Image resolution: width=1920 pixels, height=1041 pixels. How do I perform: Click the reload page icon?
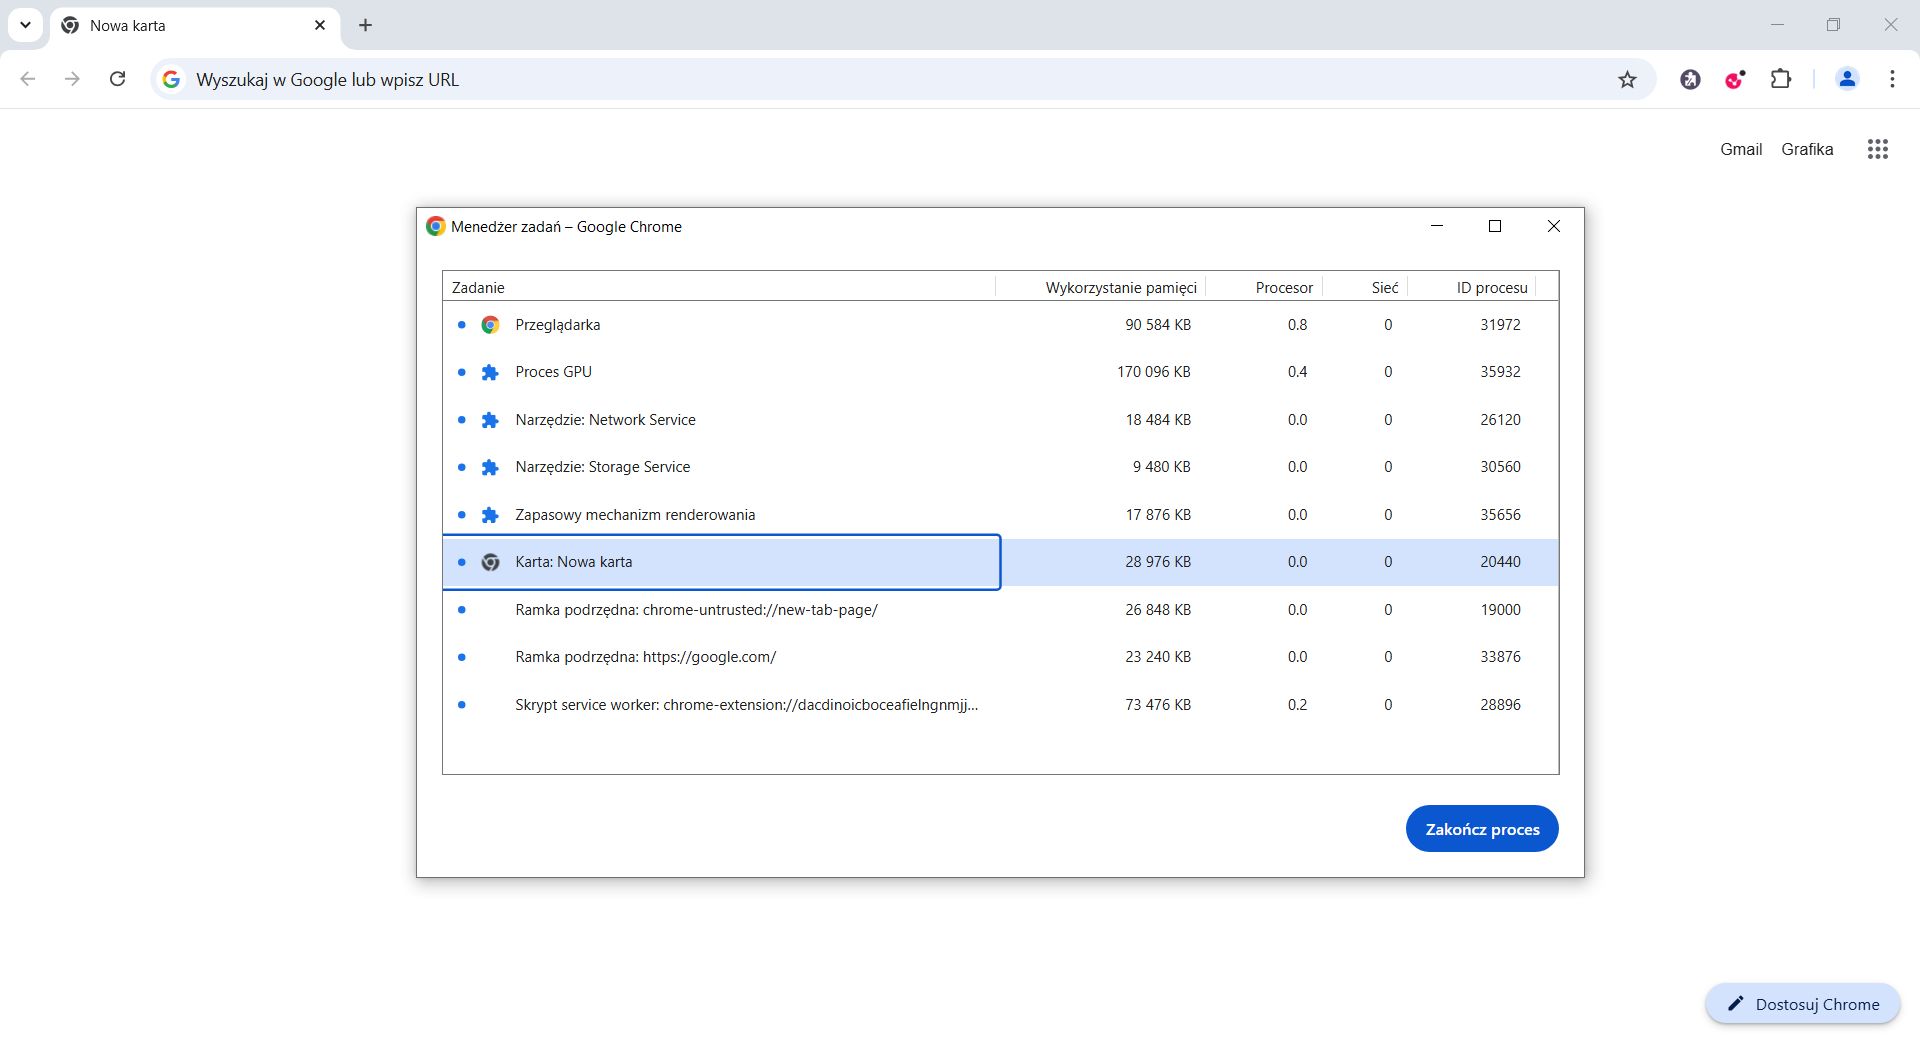(x=117, y=79)
